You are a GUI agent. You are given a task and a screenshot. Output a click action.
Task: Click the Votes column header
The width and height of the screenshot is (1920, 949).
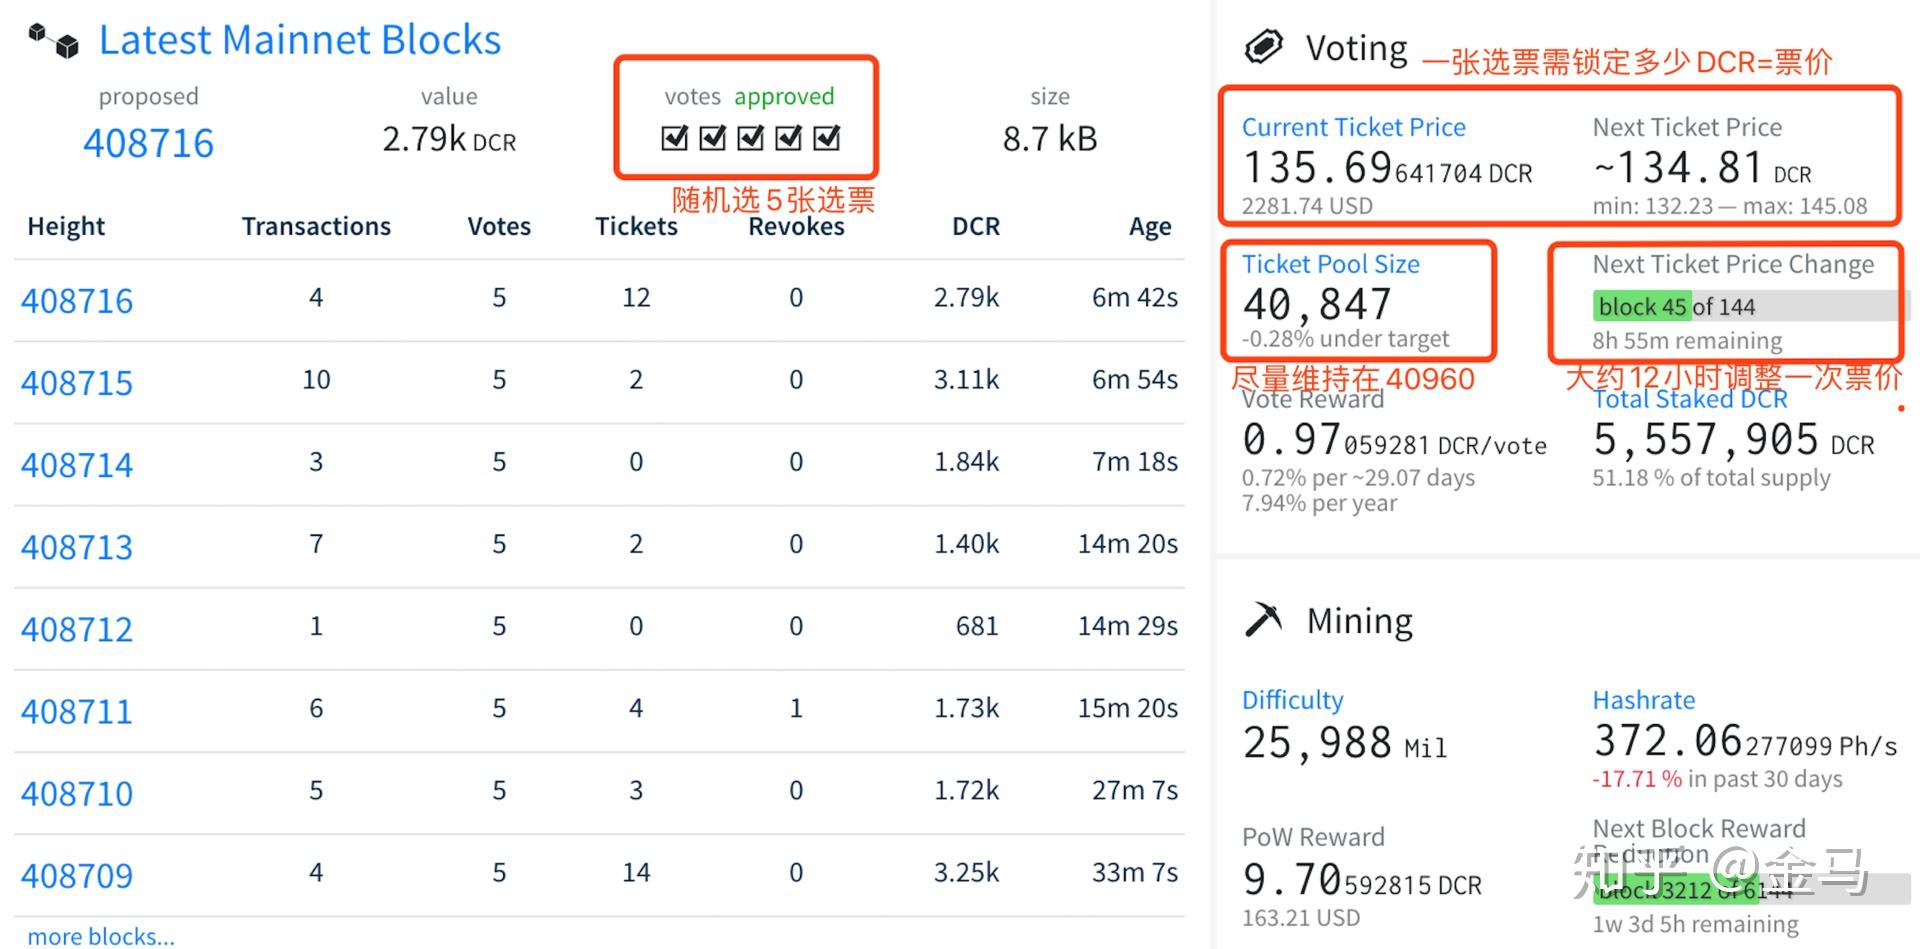tap(499, 226)
